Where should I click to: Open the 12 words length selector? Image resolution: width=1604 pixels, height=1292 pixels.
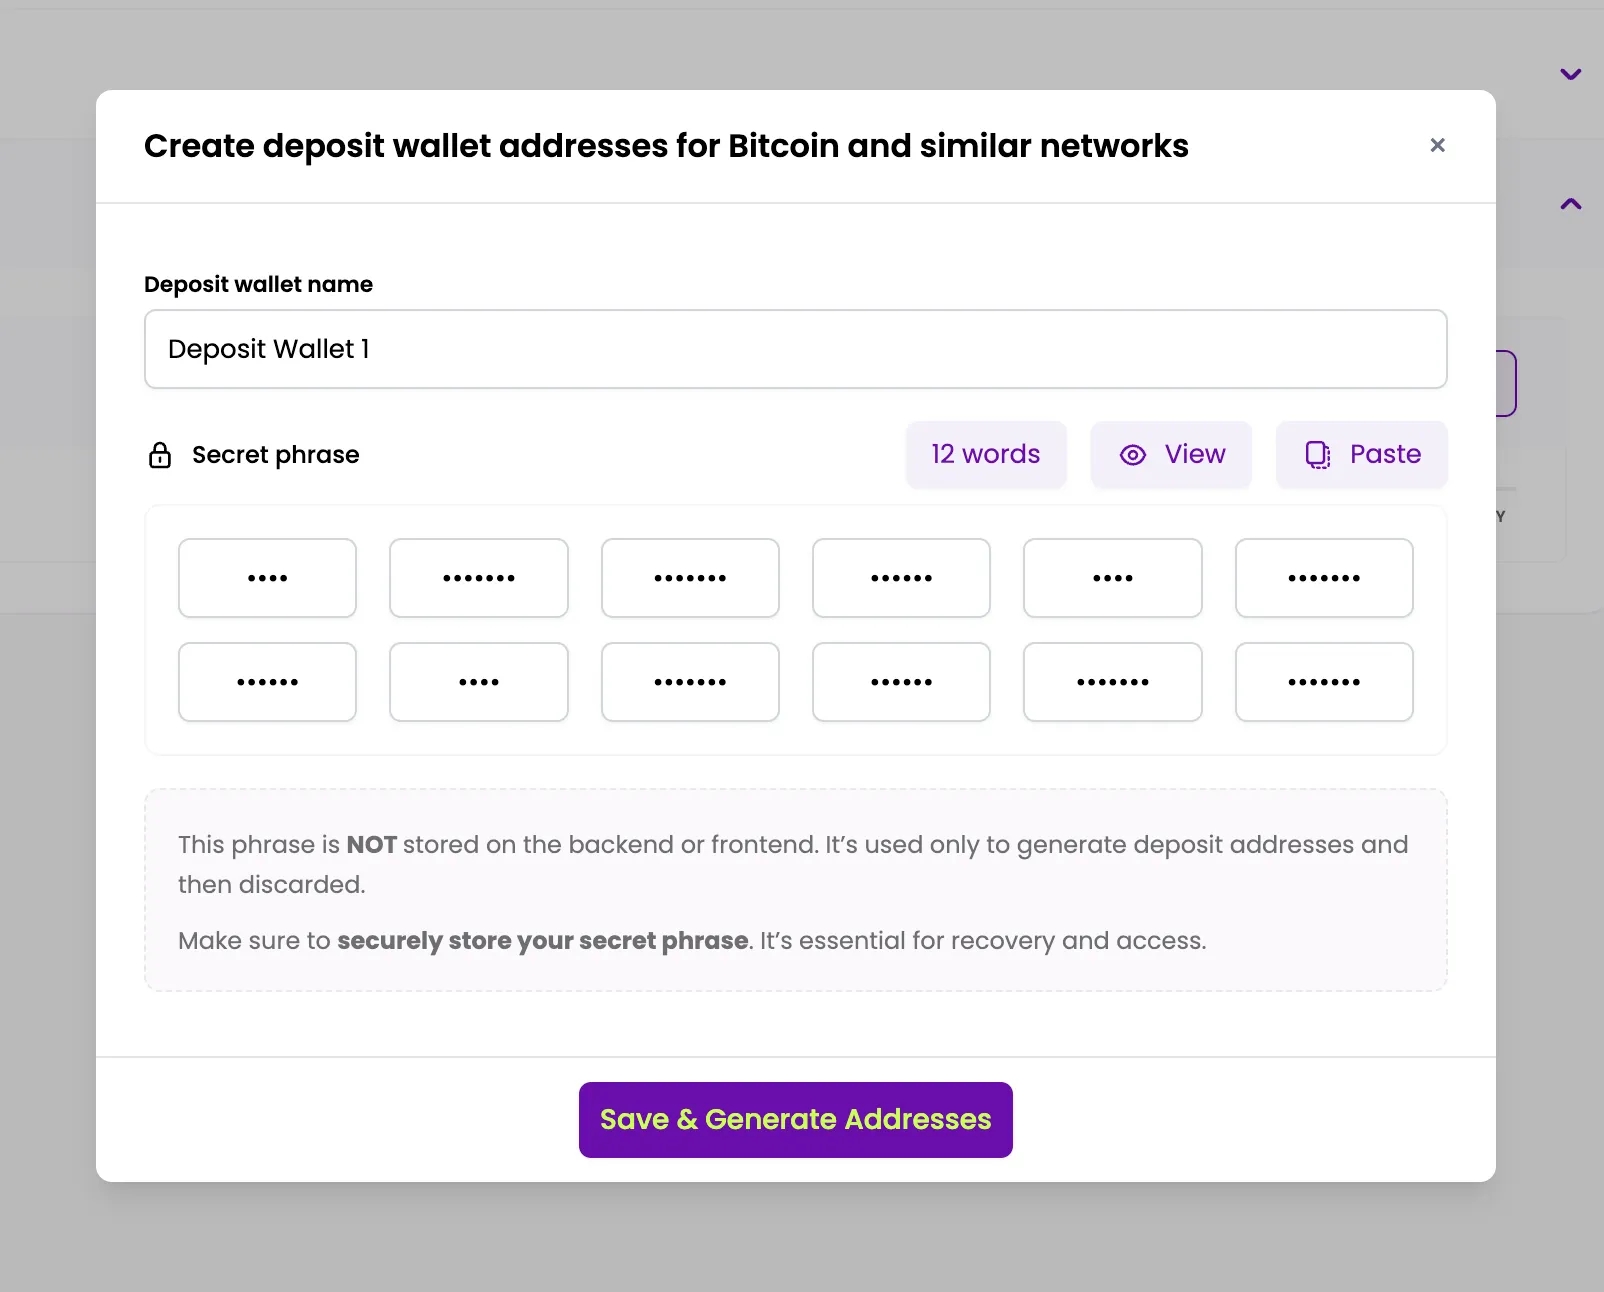pyautogui.click(x=986, y=455)
